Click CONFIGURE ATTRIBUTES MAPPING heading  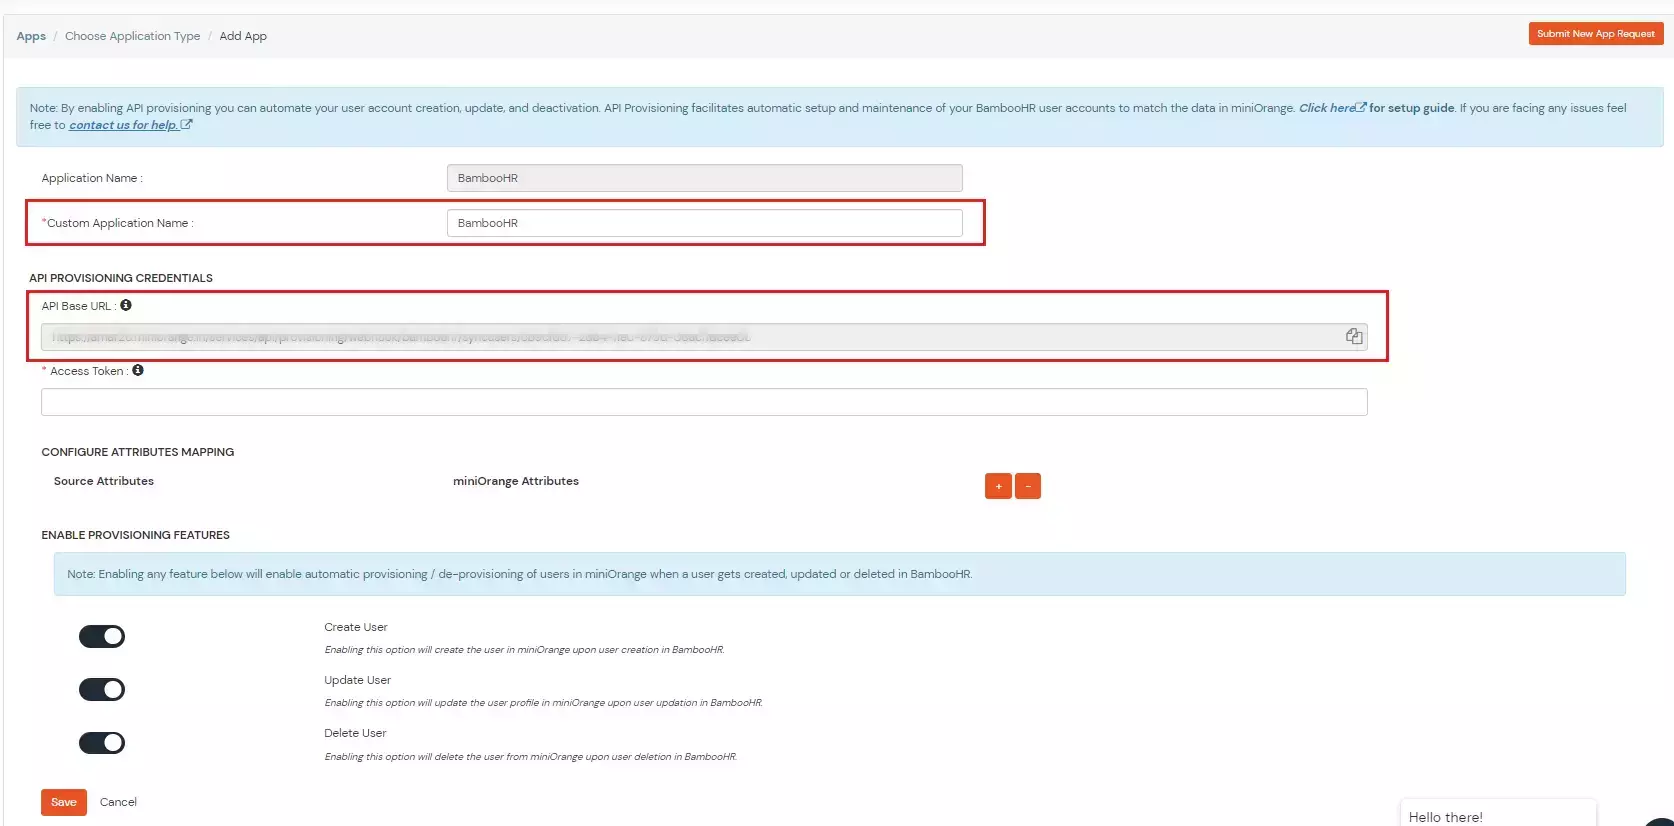coord(138,452)
